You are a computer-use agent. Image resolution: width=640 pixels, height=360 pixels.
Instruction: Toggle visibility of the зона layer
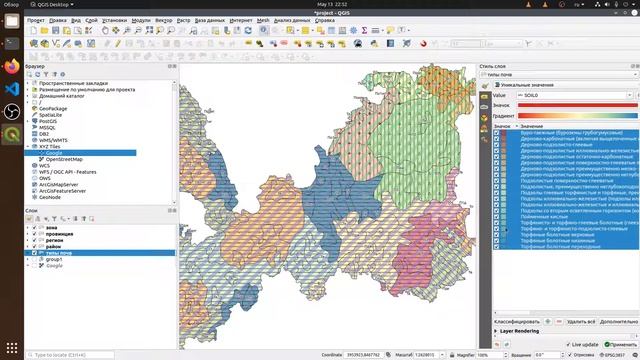[x=34, y=228]
